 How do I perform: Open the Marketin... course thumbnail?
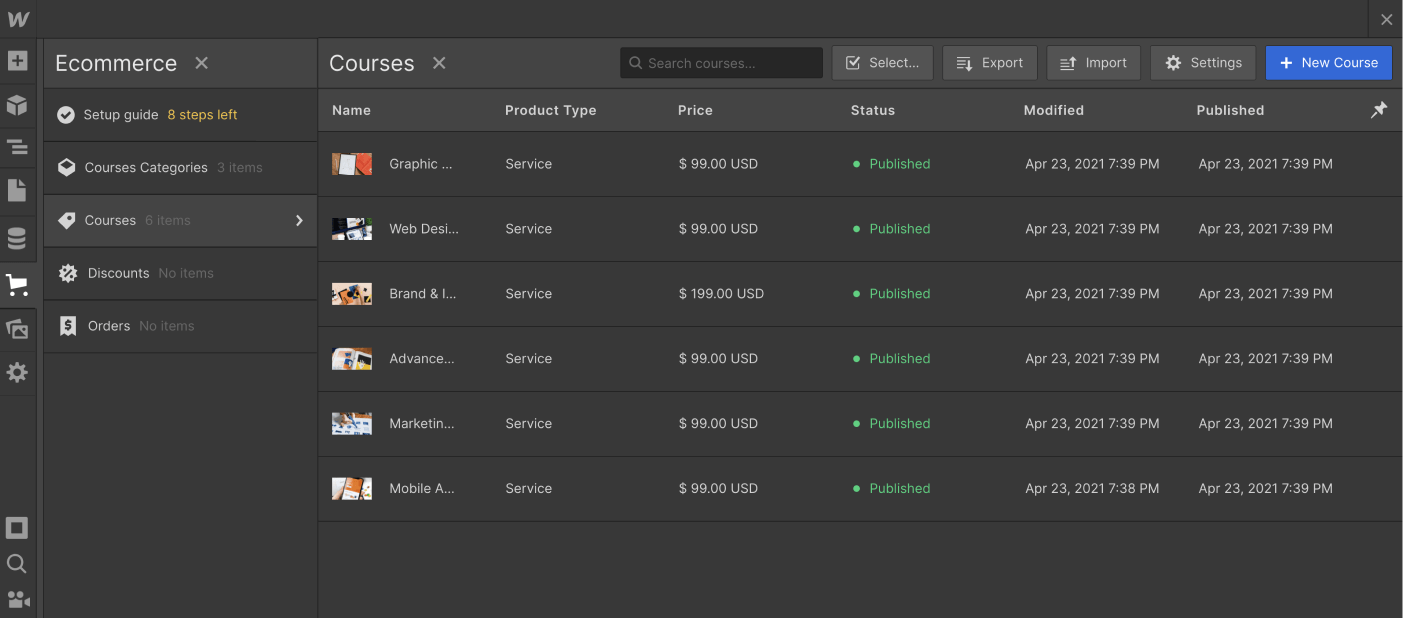click(352, 424)
